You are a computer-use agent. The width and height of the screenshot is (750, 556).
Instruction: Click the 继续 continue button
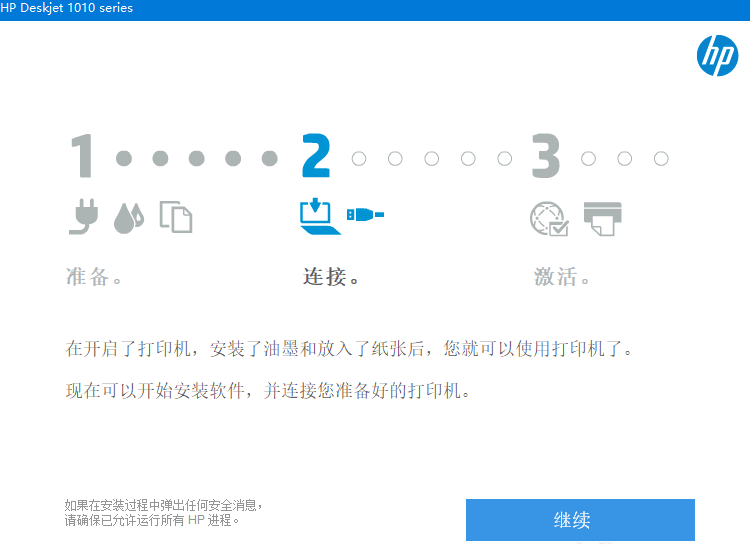[x=580, y=520]
